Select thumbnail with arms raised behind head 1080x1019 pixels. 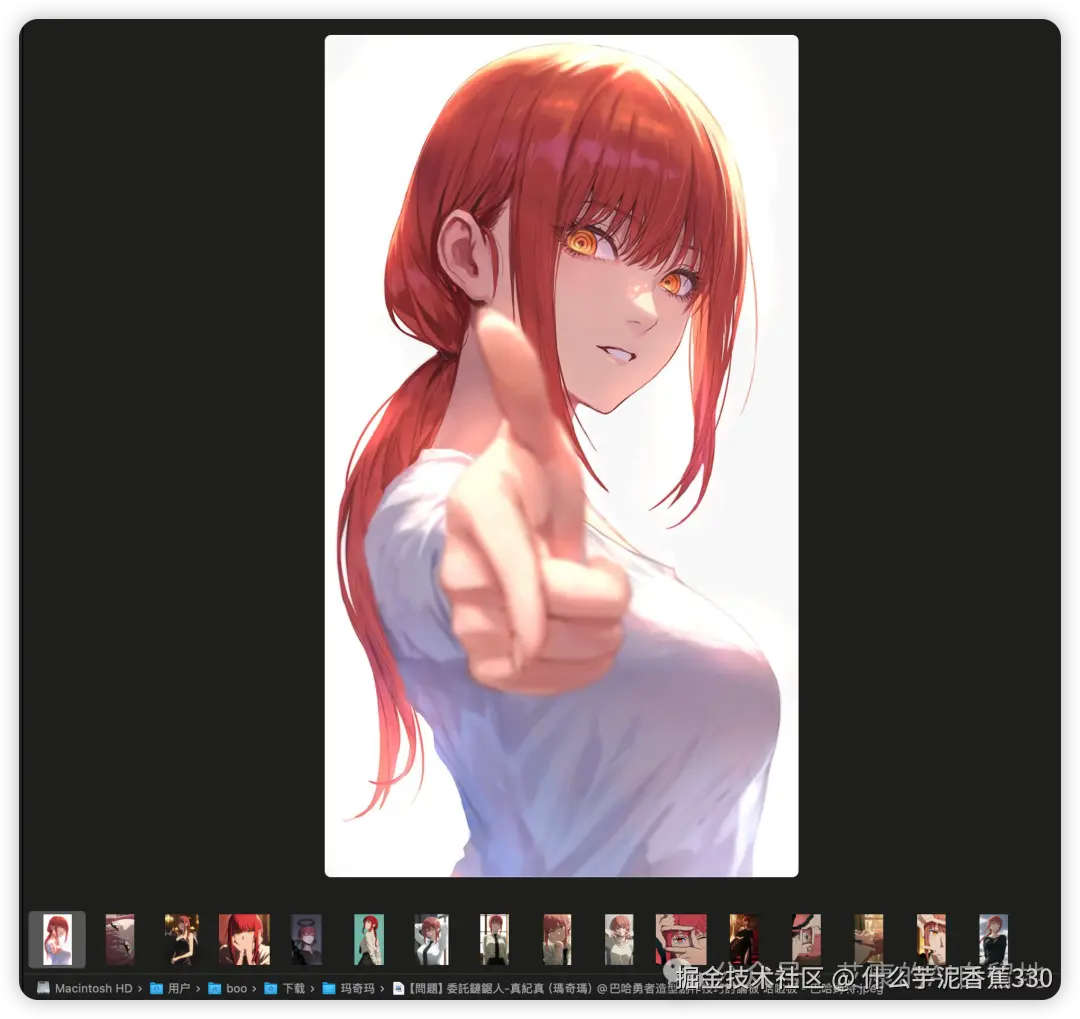point(432,939)
